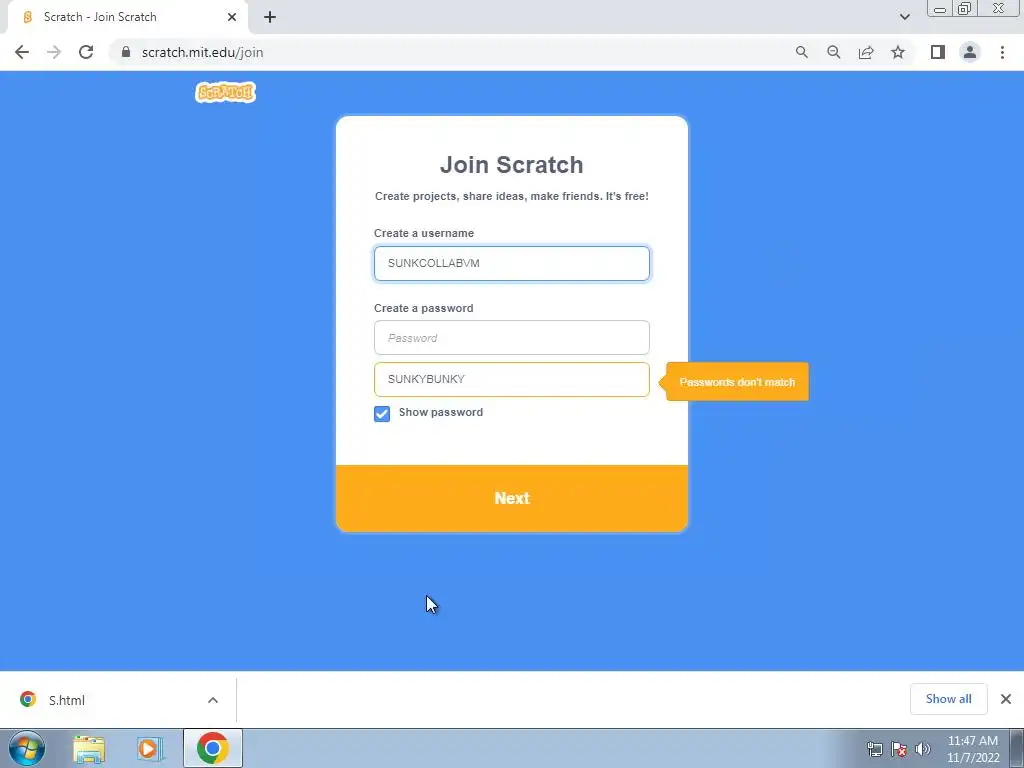Image resolution: width=1024 pixels, height=768 pixels.
Task: View site info via lock icon
Action: coord(126,52)
